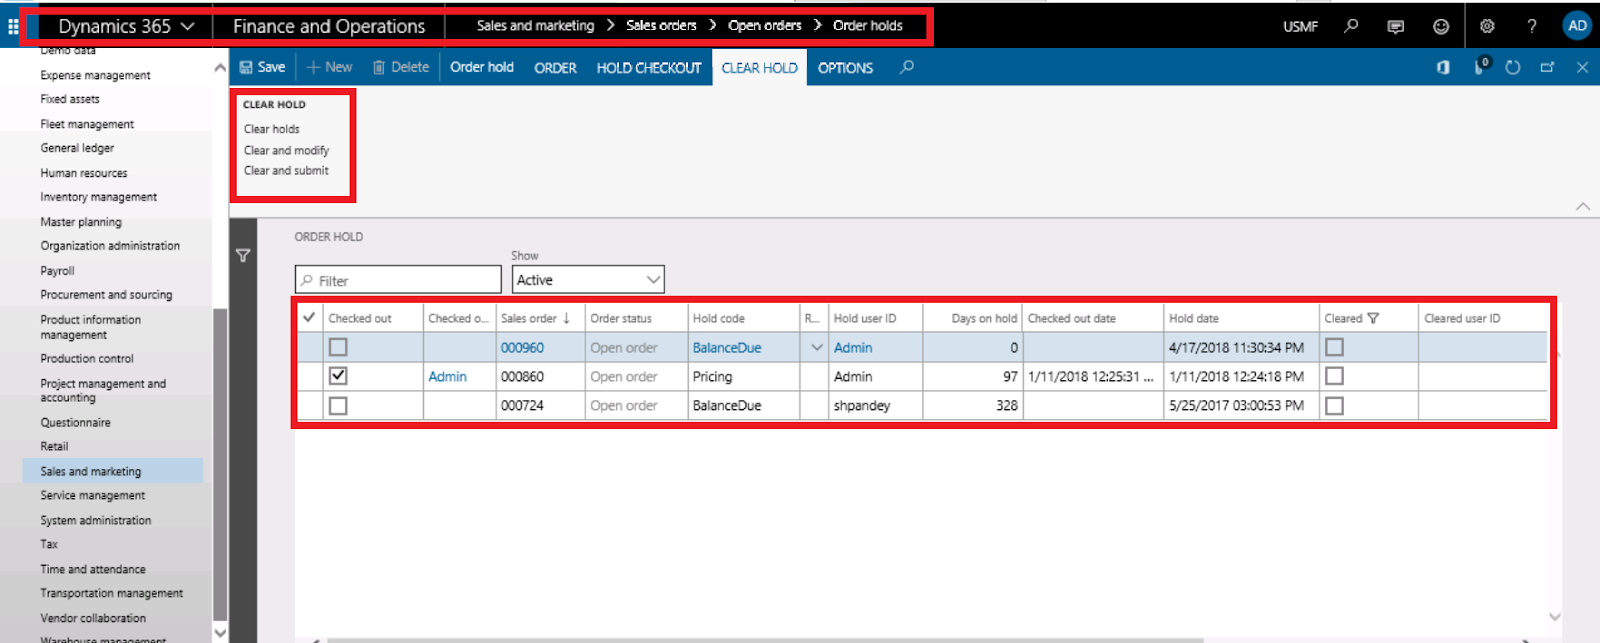Click the navigation scrollbar down arrow
1600x643 pixels.
pyautogui.click(x=220, y=632)
